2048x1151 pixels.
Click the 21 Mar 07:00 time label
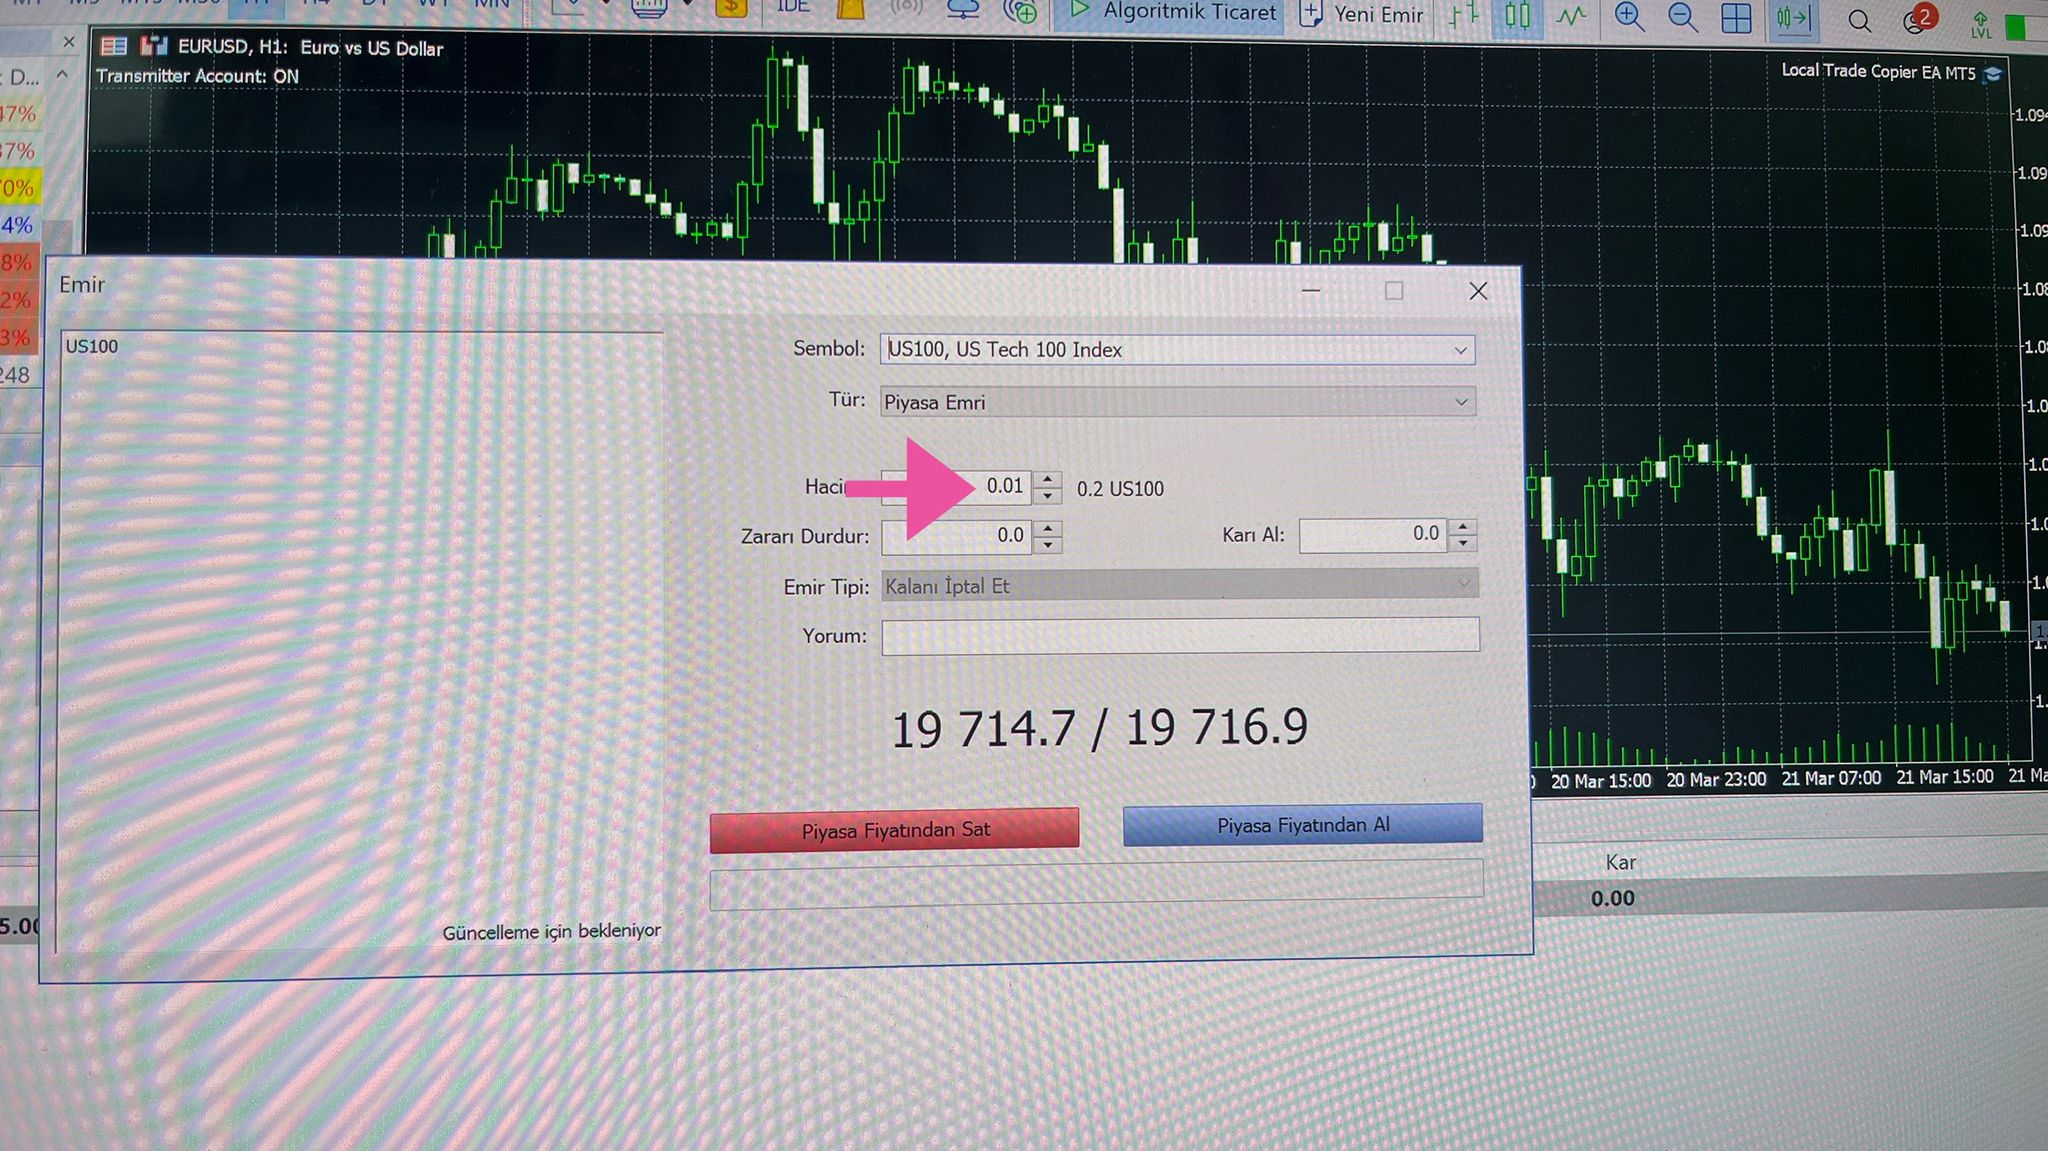(x=1831, y=778)
